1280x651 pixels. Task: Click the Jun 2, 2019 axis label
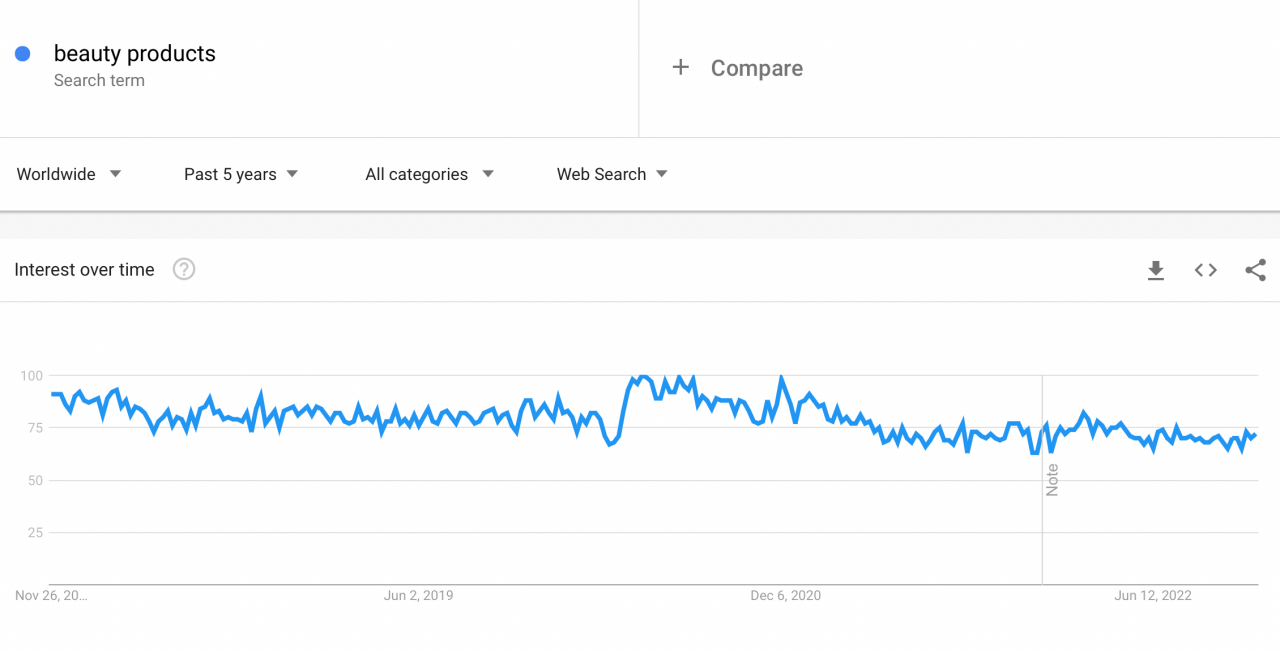tap(418, 596)
